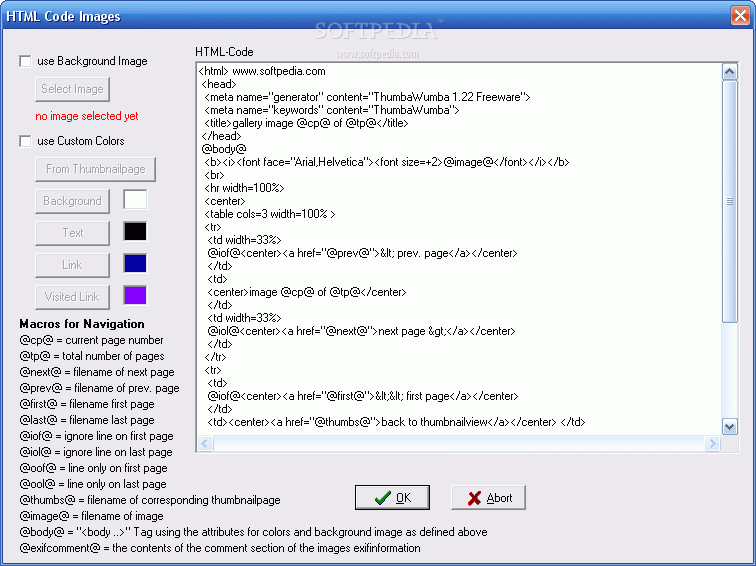
Task: Click the @body@ line in HTML code
Action: click(x=224, y=149)
